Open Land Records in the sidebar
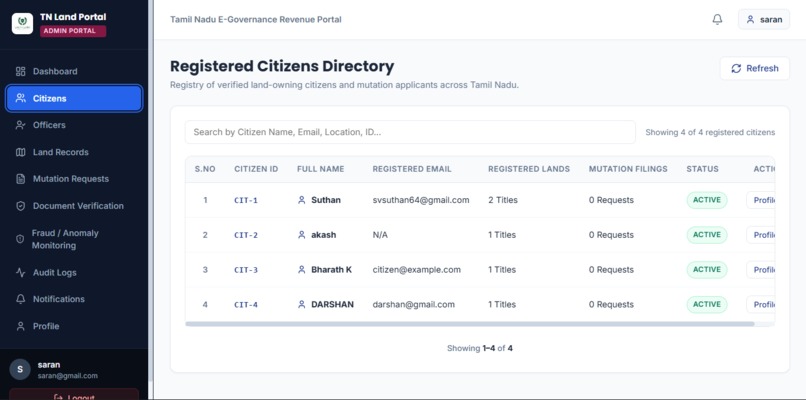 74,152
